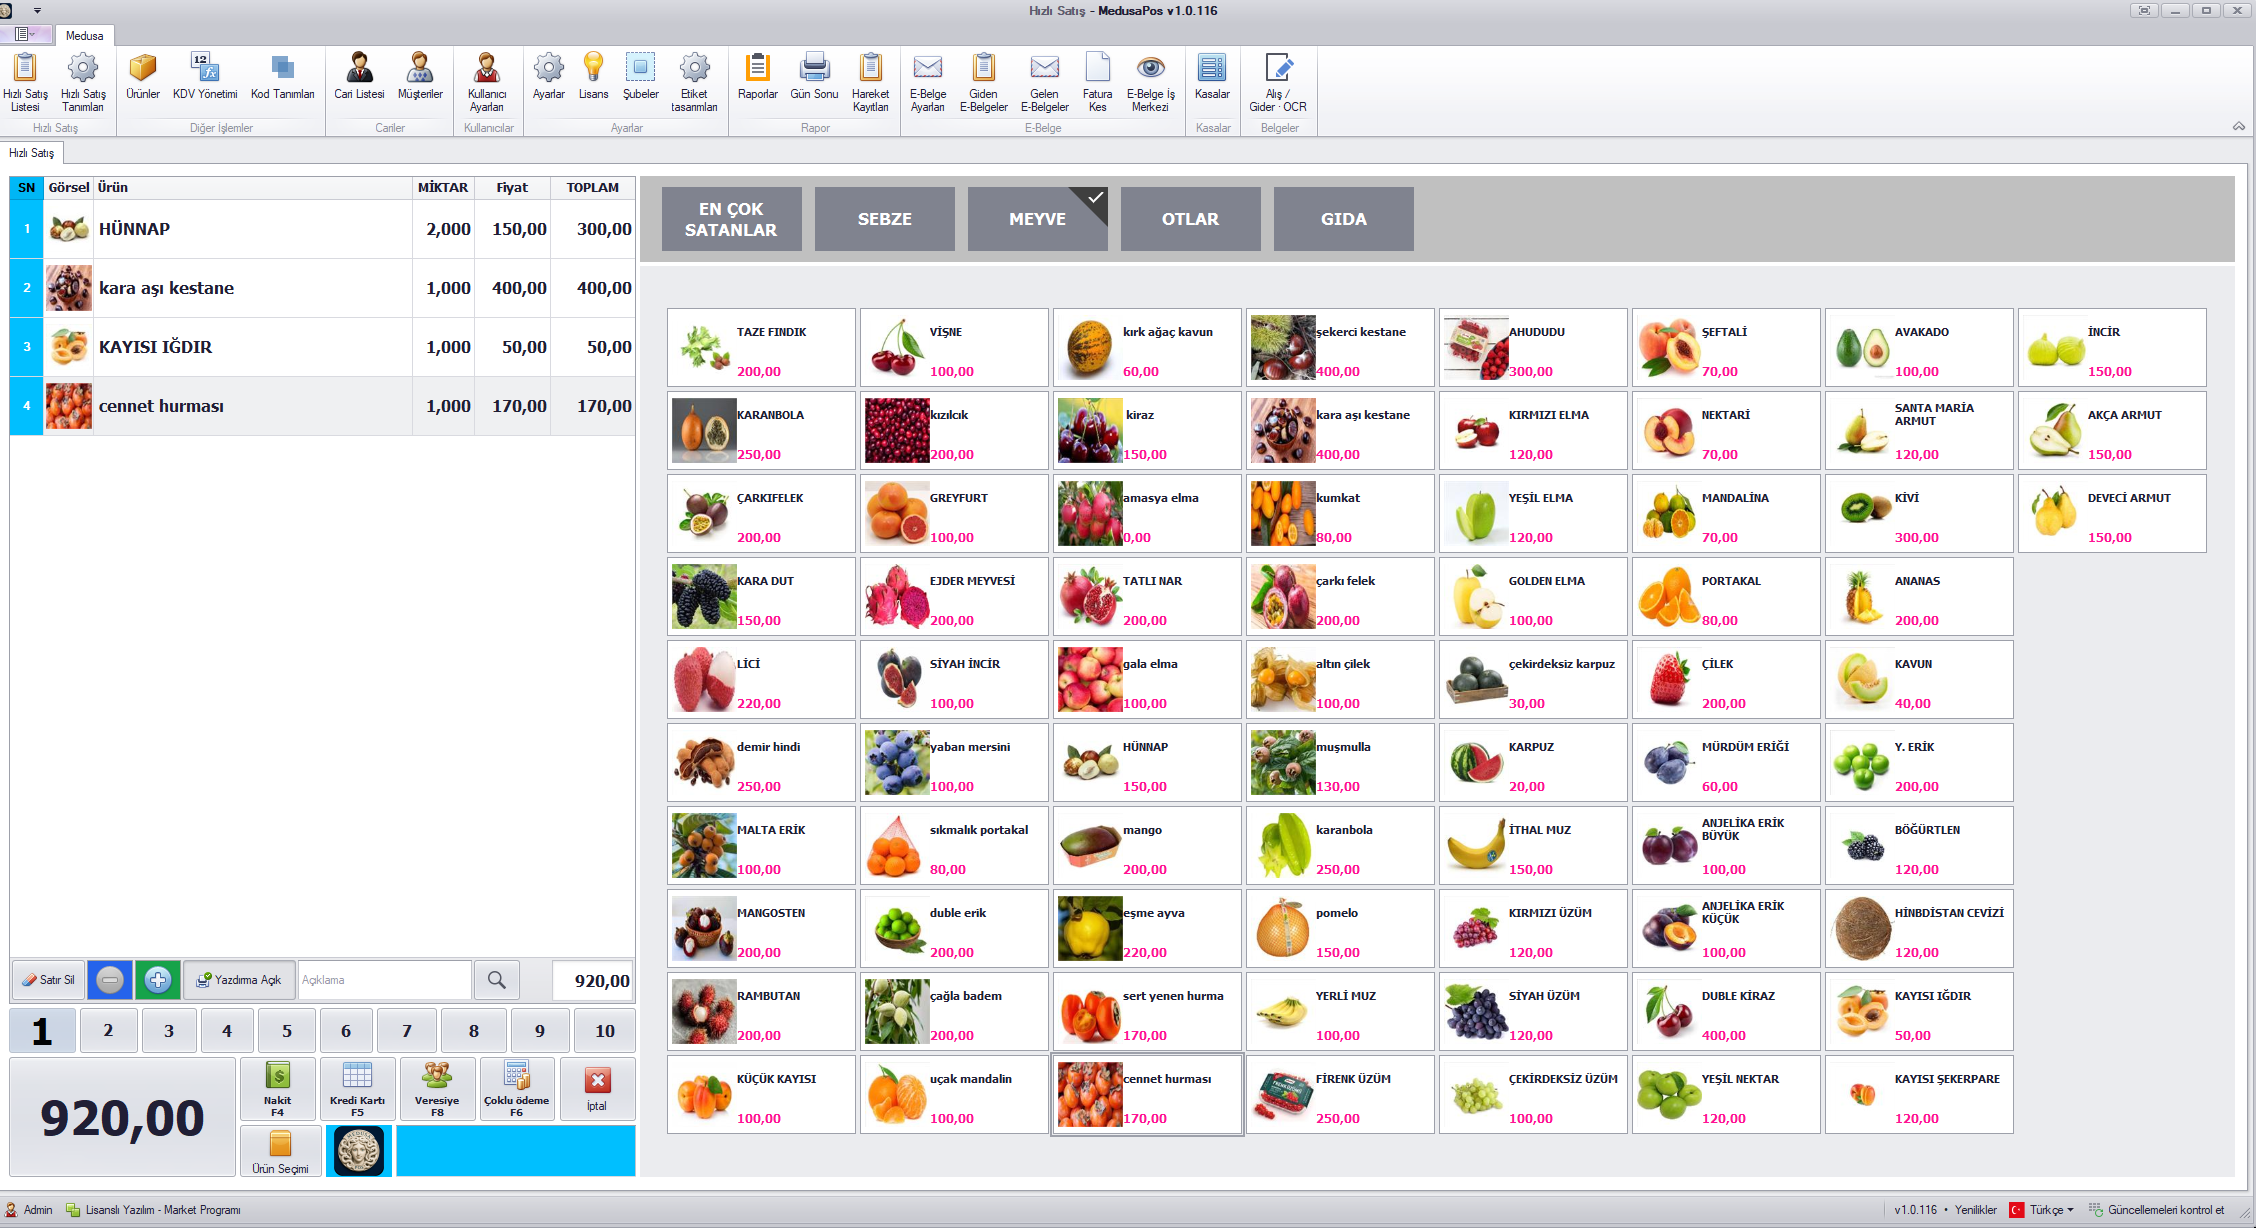Click Satır Sil button

click(x=48, y=980)
